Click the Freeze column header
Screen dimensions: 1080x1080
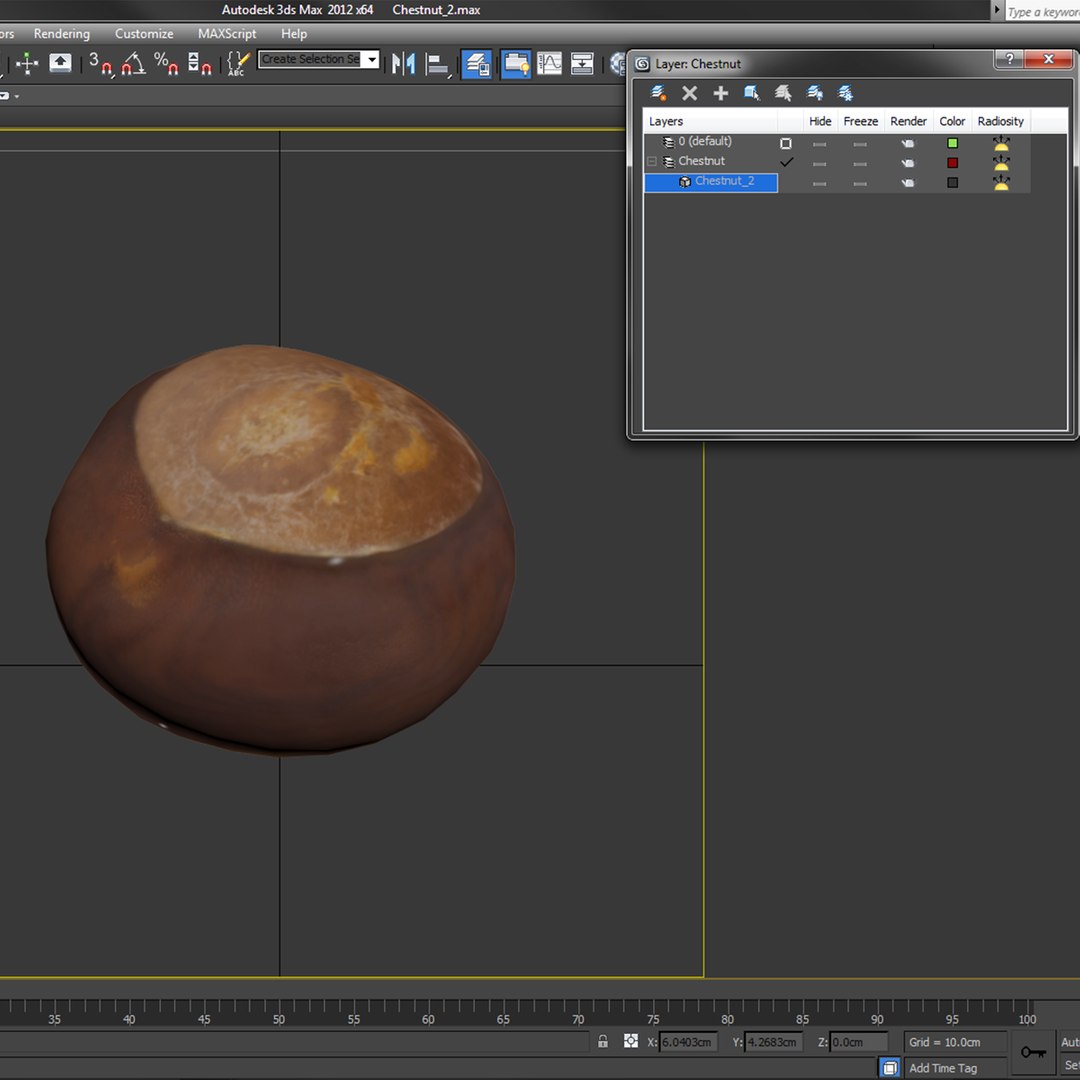click(860, 121)
